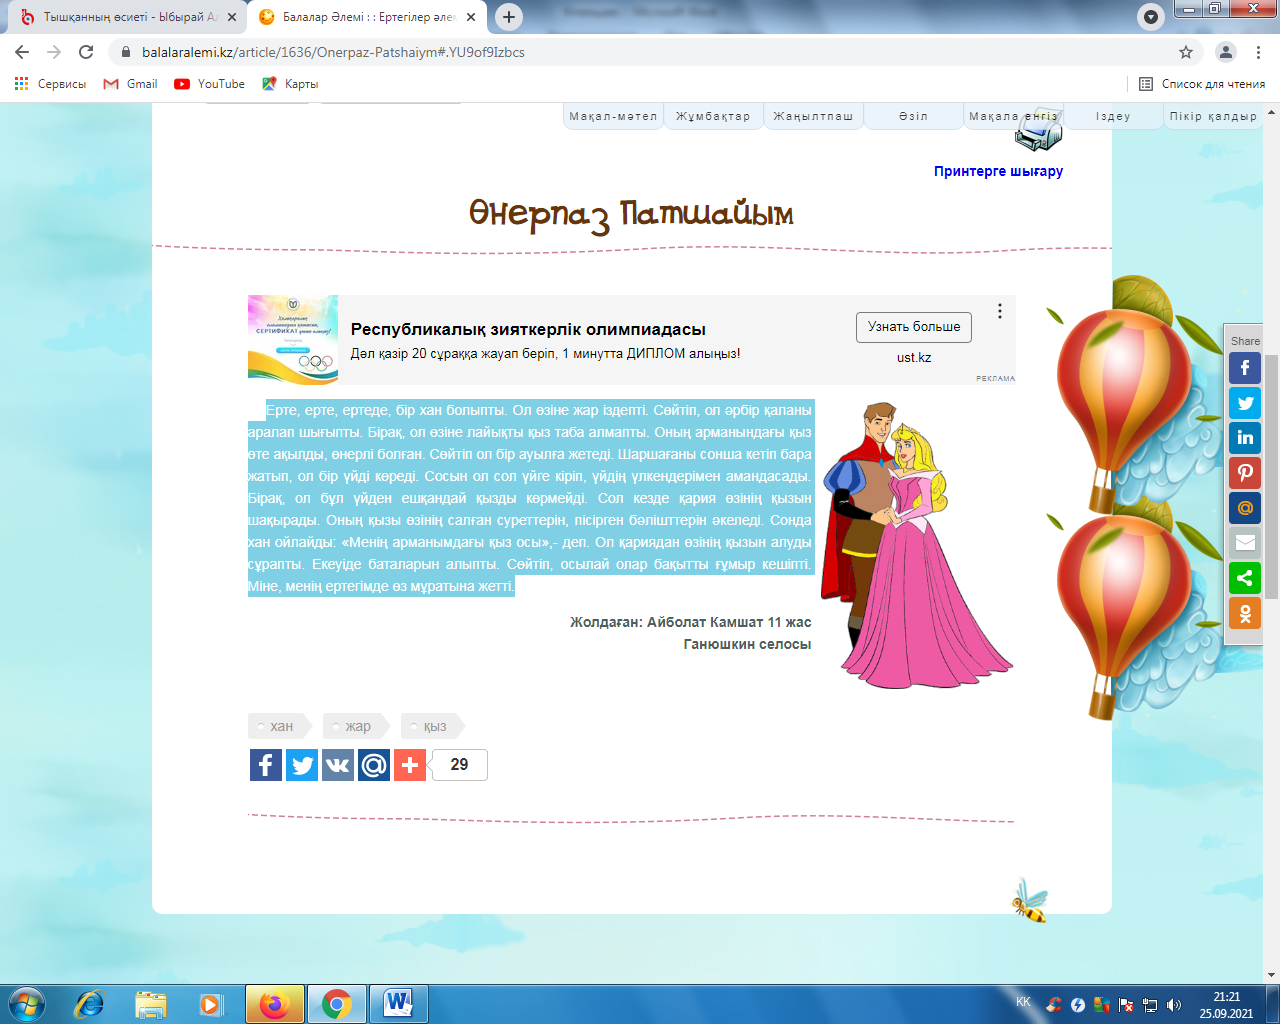Bookmark this page with the star

pyautogui.click(x=1186, y=52)
